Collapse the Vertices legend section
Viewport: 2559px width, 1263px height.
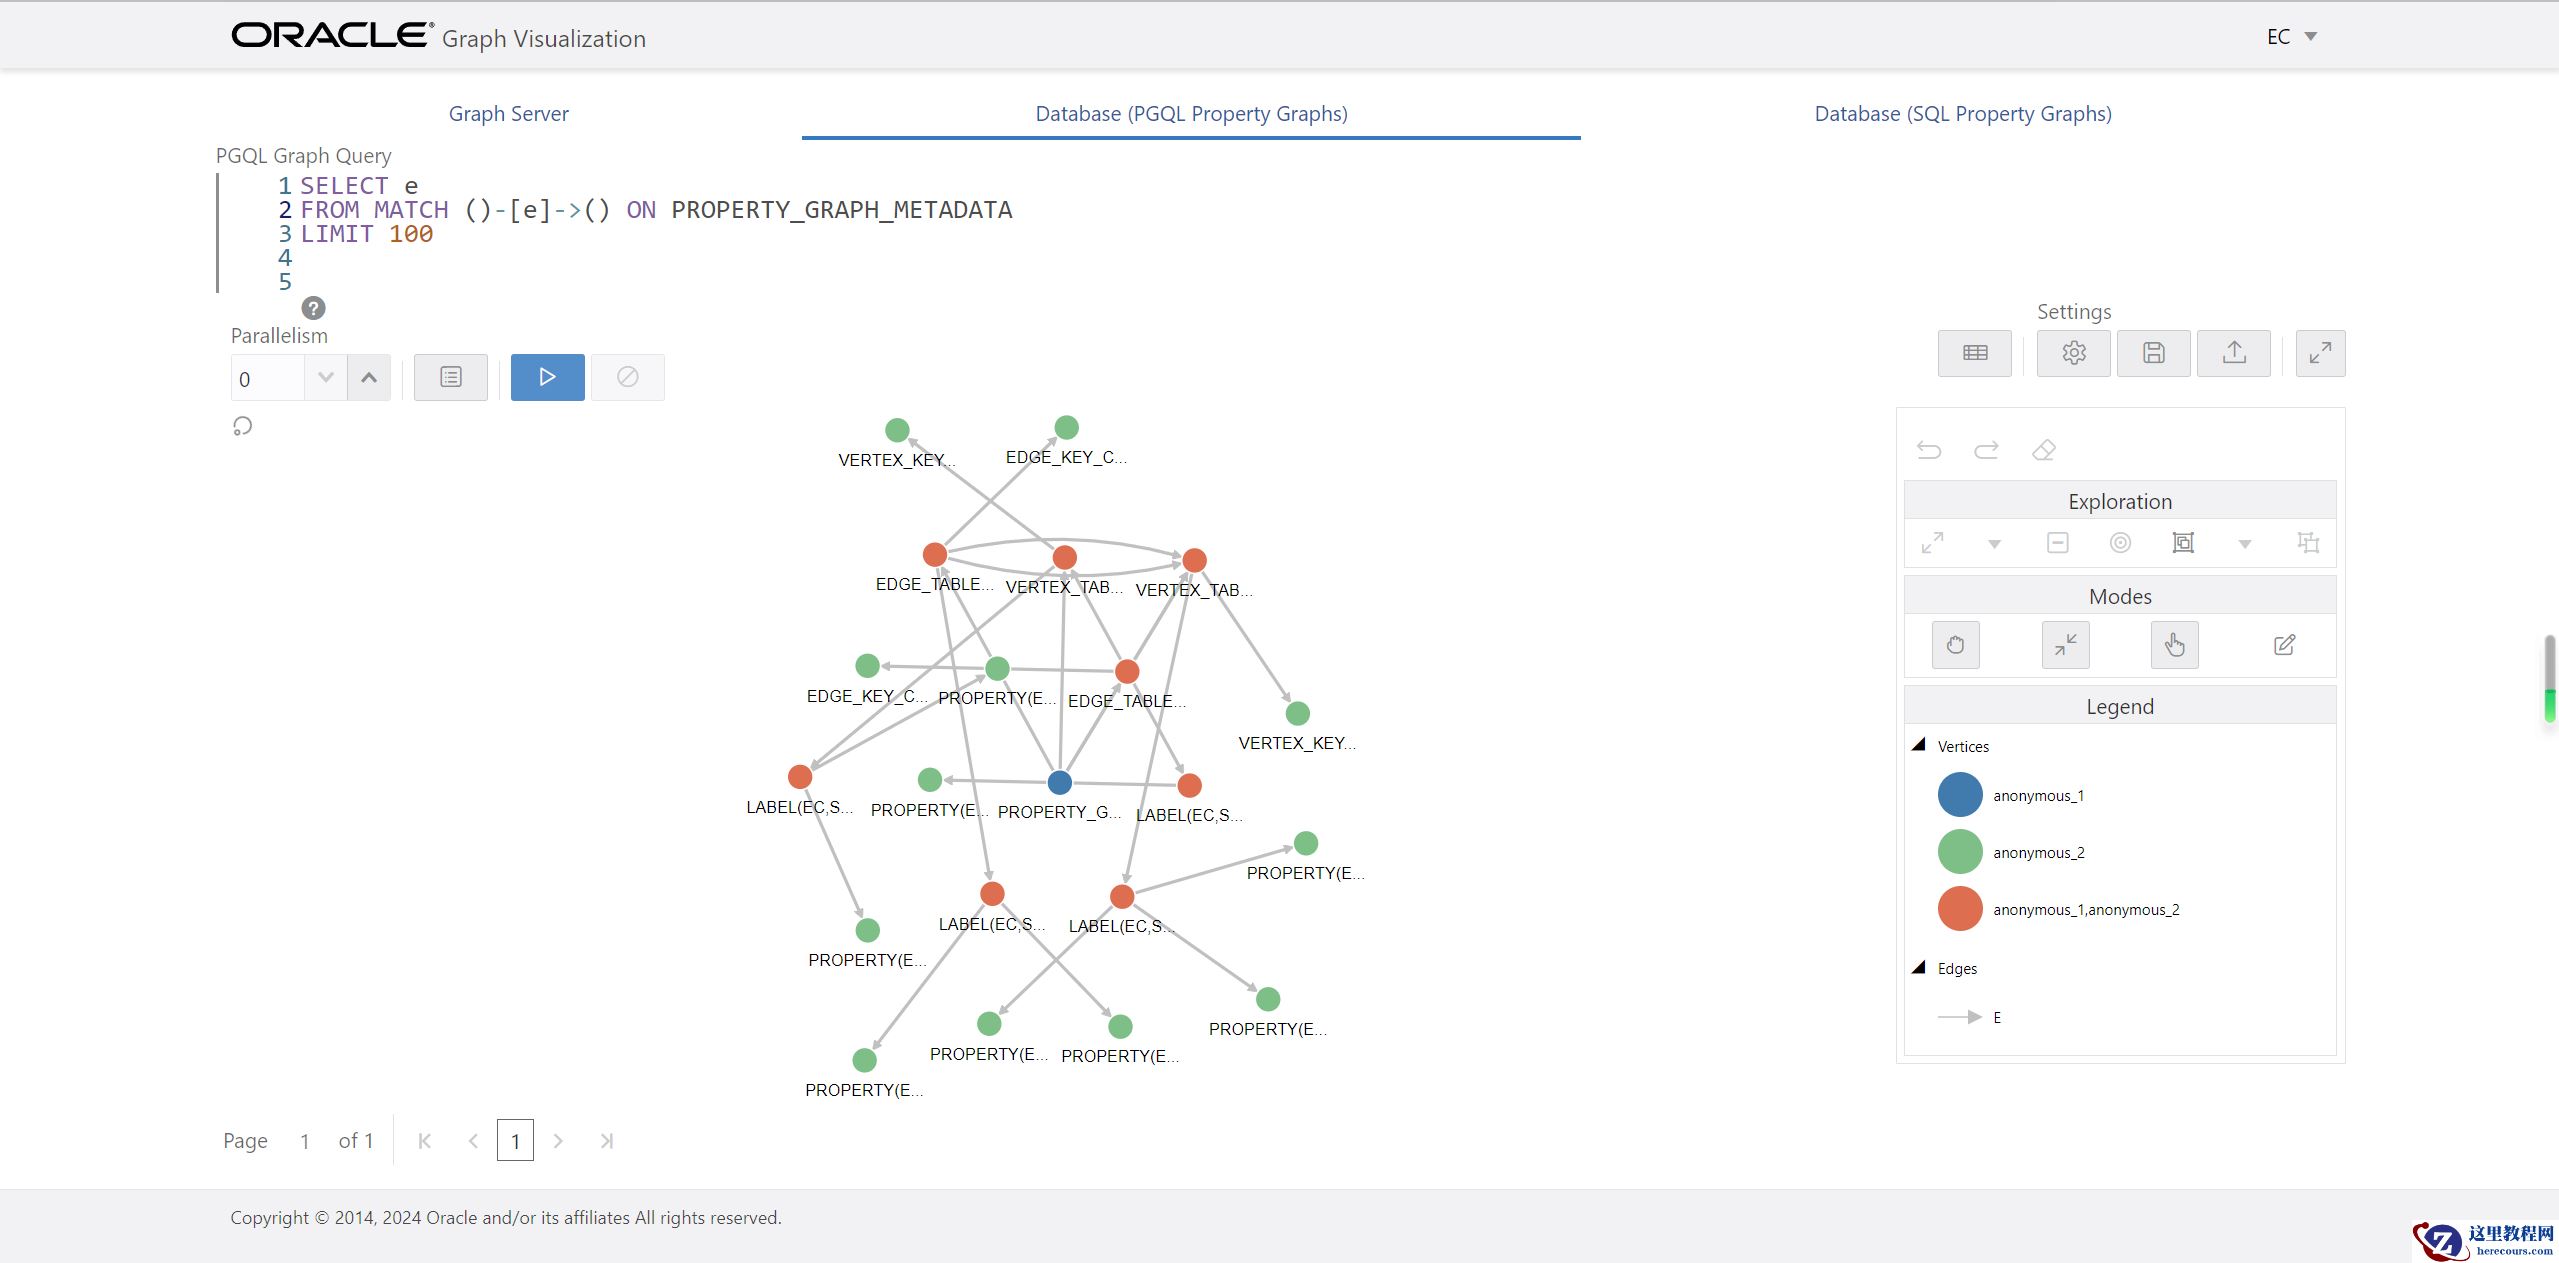[1918, 745]
